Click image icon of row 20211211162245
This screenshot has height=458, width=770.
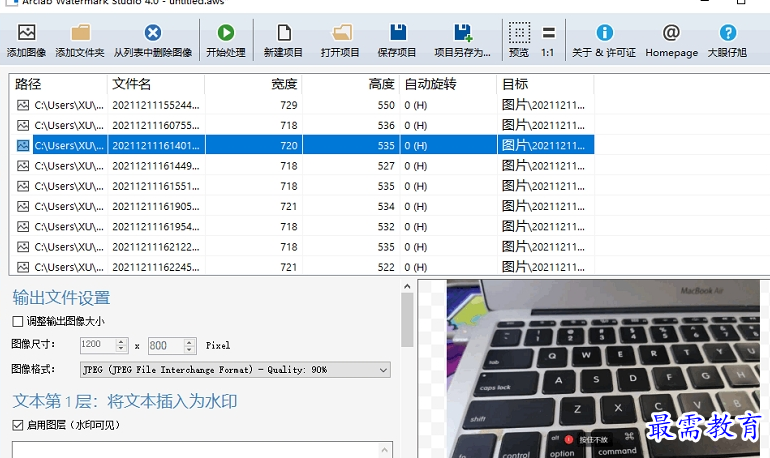click(x=23, y=267)
